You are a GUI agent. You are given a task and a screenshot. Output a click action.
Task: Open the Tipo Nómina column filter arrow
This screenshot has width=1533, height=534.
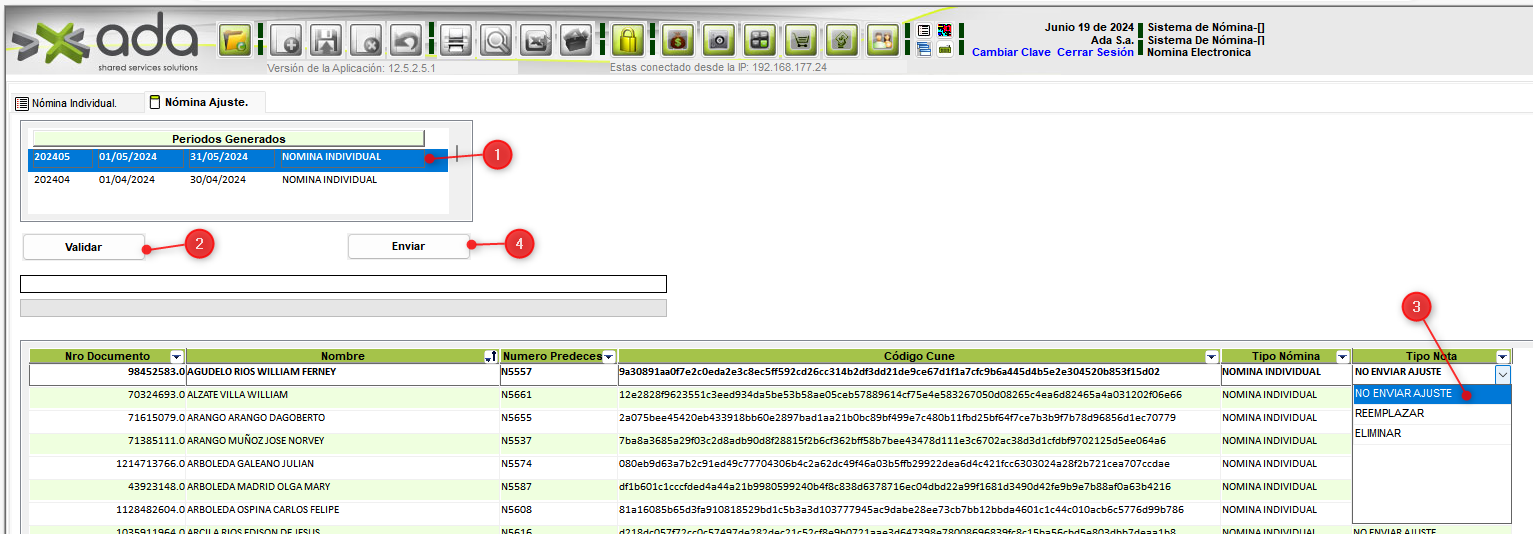[1341, 357]
